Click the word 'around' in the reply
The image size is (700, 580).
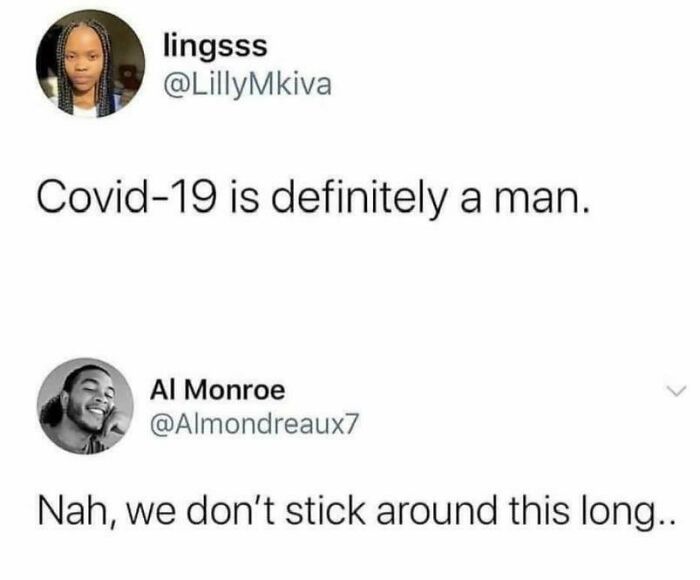click(436, 510)
